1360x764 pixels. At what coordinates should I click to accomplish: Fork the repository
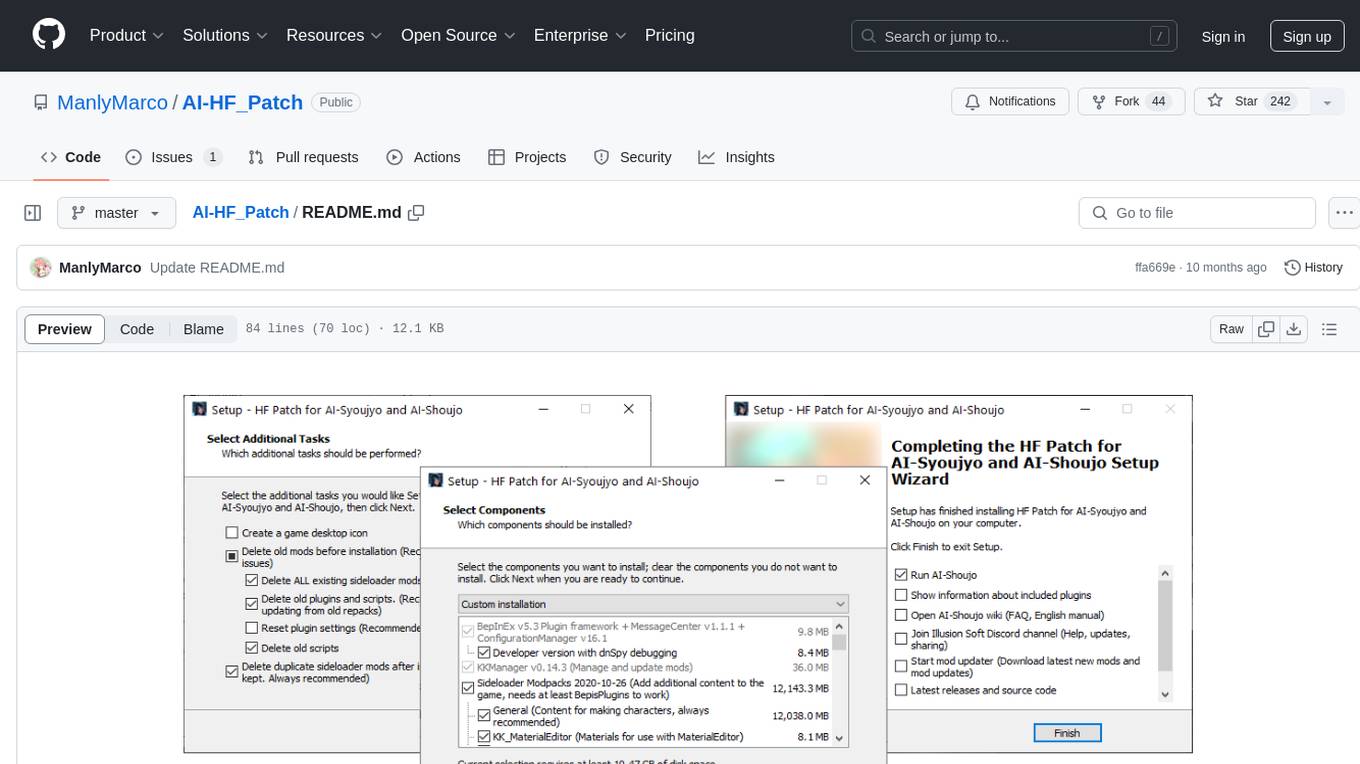click(1131, 102)
